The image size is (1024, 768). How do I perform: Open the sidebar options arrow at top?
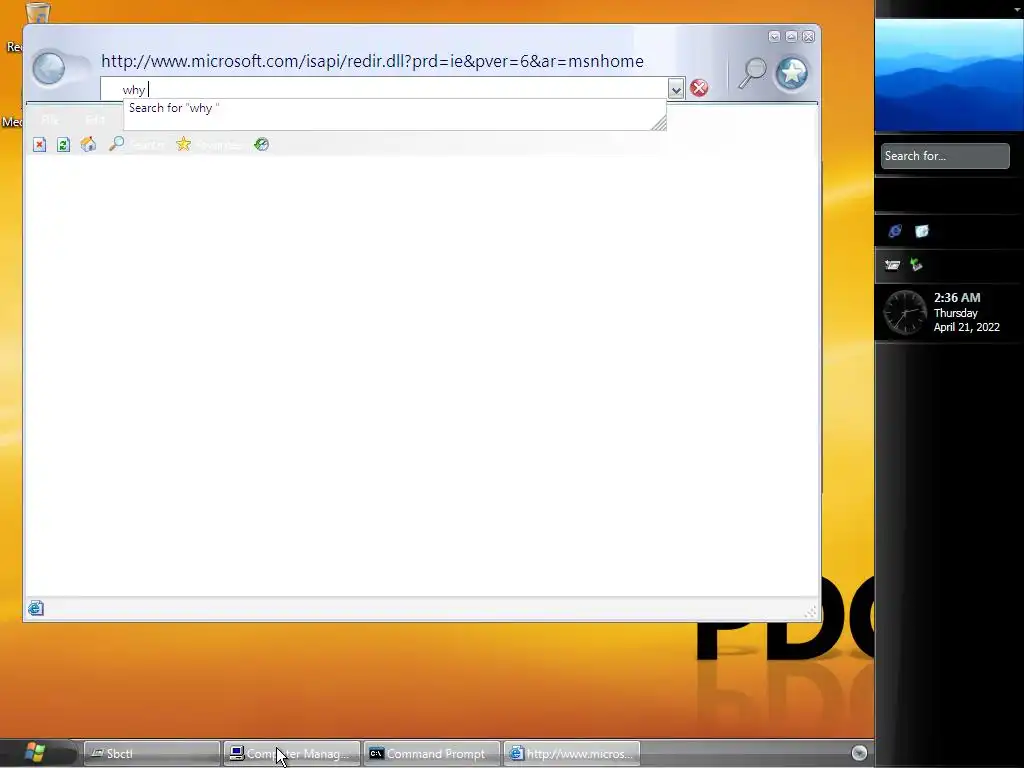coord(1017,9)
